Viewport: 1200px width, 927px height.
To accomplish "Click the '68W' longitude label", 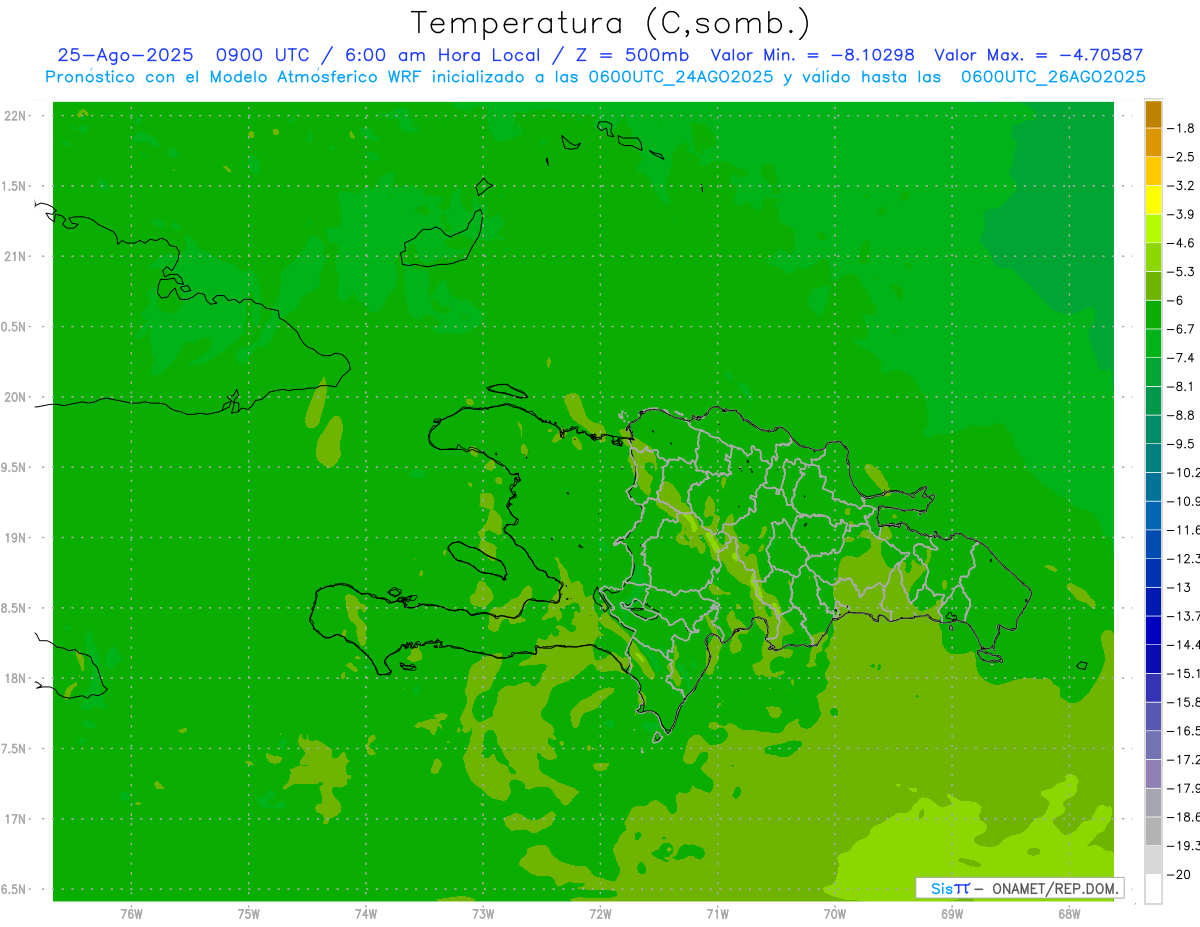I will pyautogui.click(x=1069, y=914).
